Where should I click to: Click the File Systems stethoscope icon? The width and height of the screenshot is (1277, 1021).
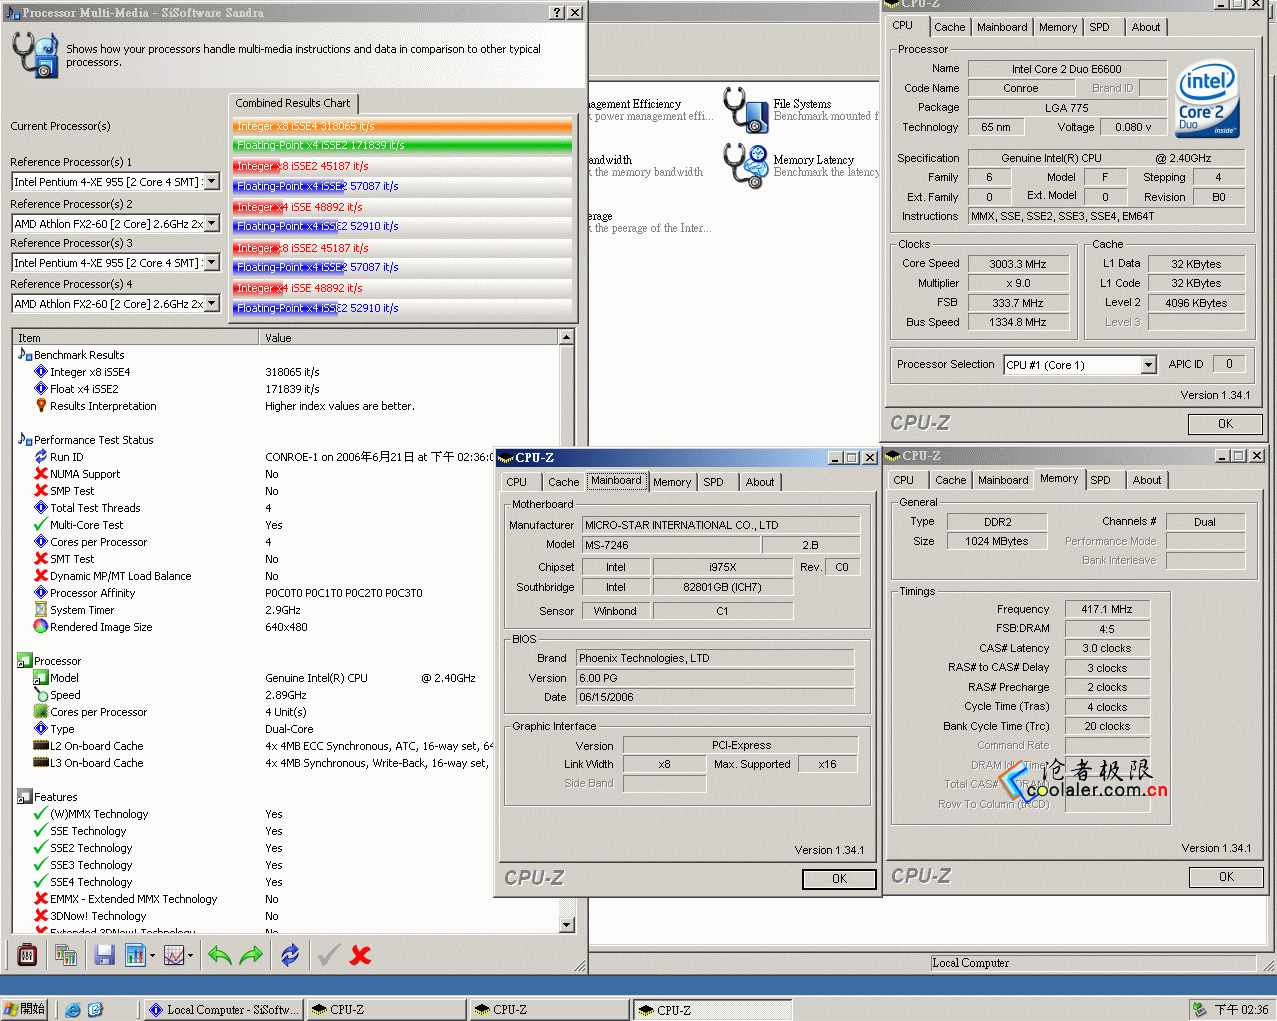[x=746, y=110]
